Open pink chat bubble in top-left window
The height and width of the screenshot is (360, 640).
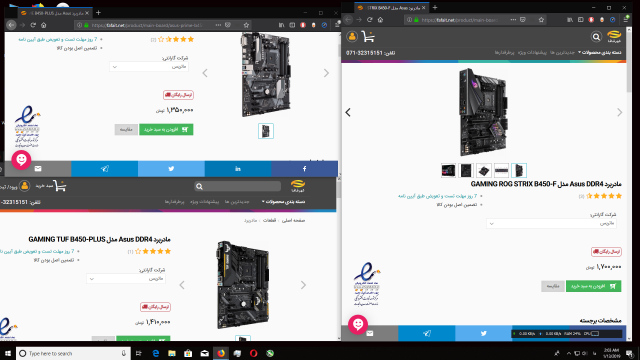[21, 160]
